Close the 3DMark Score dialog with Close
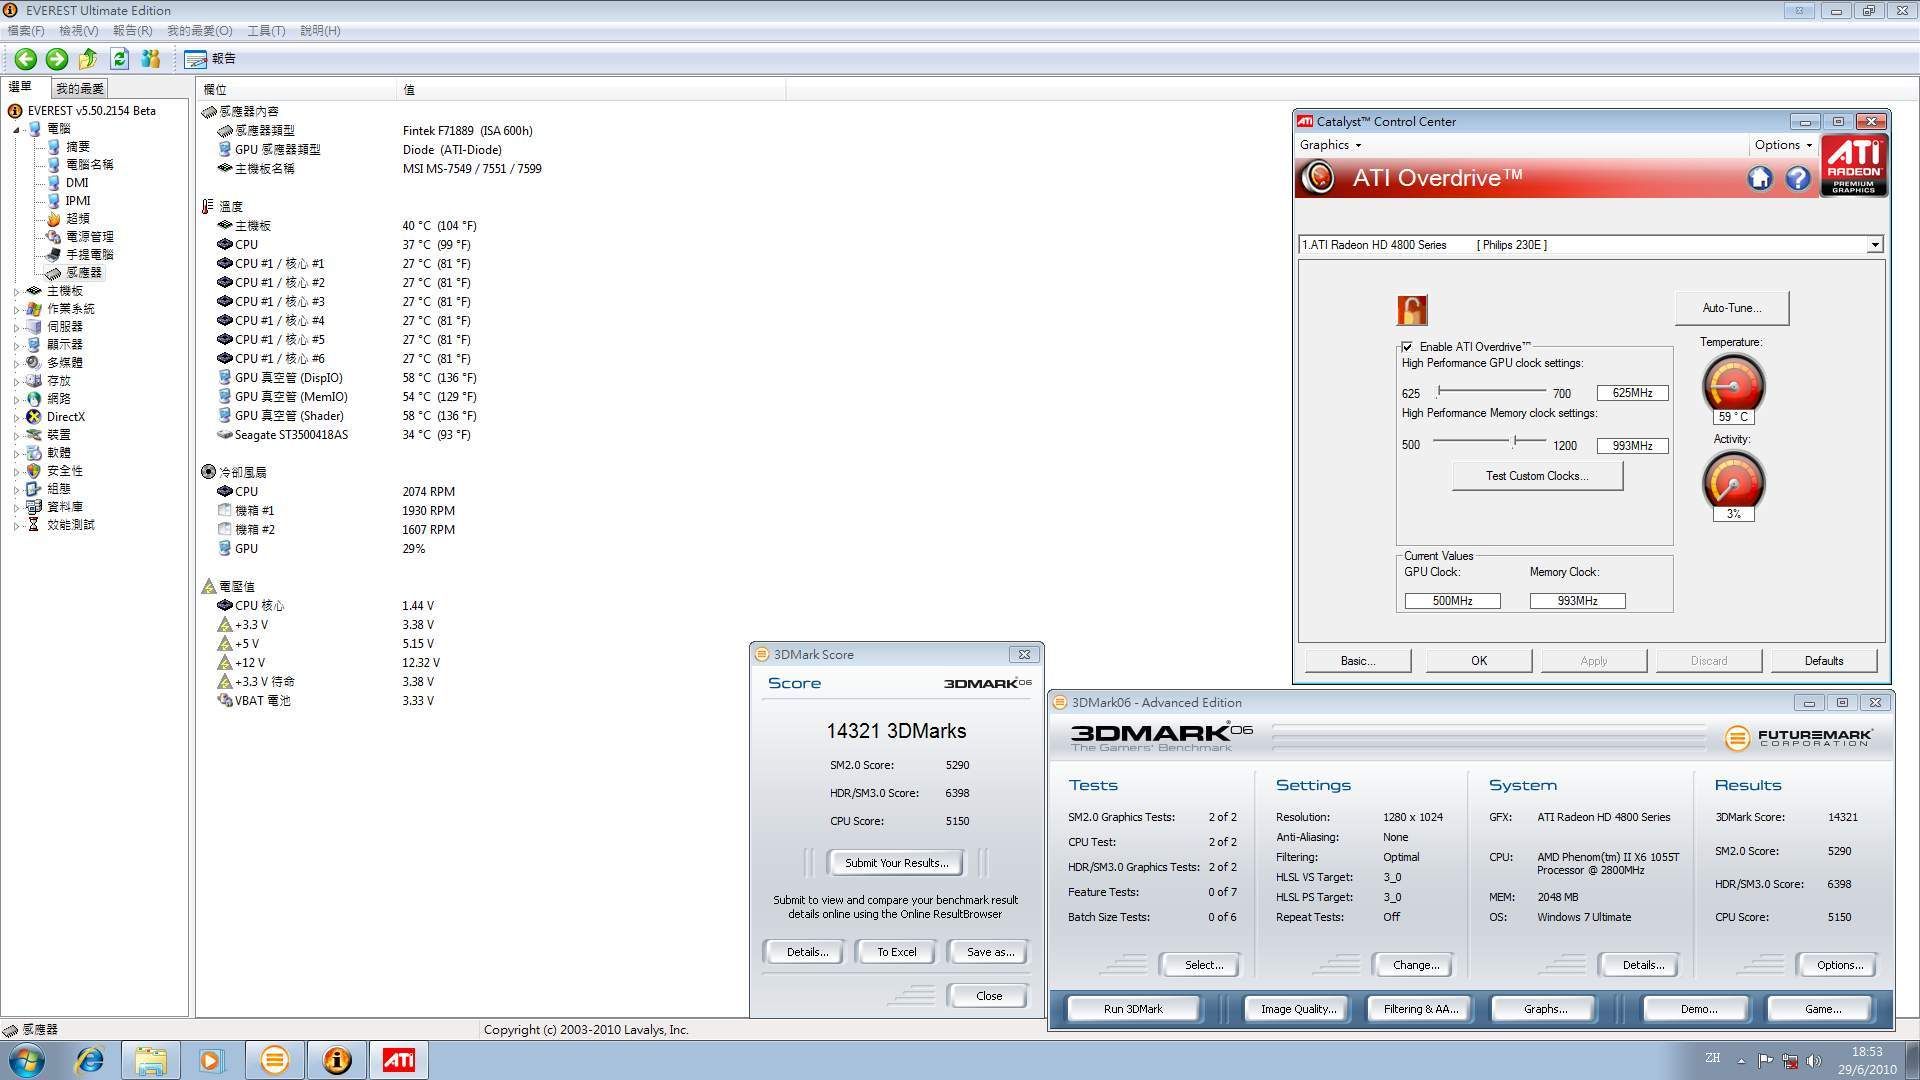This screenshot has height=1080, width=1920. 989,996
